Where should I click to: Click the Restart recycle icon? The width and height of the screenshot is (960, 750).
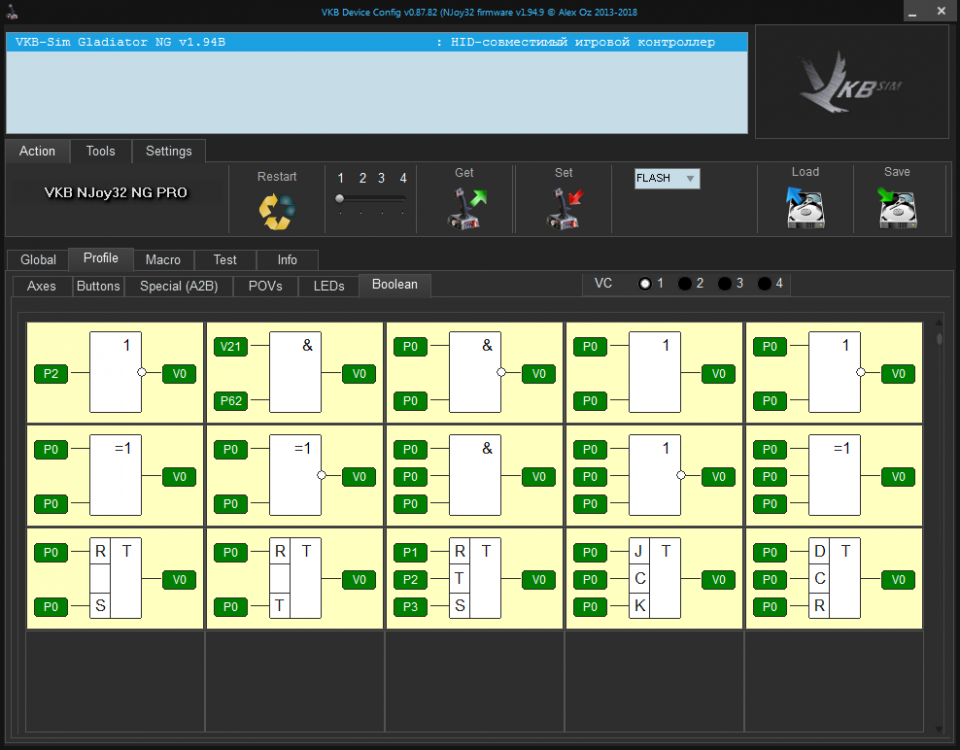pos(277,210)
